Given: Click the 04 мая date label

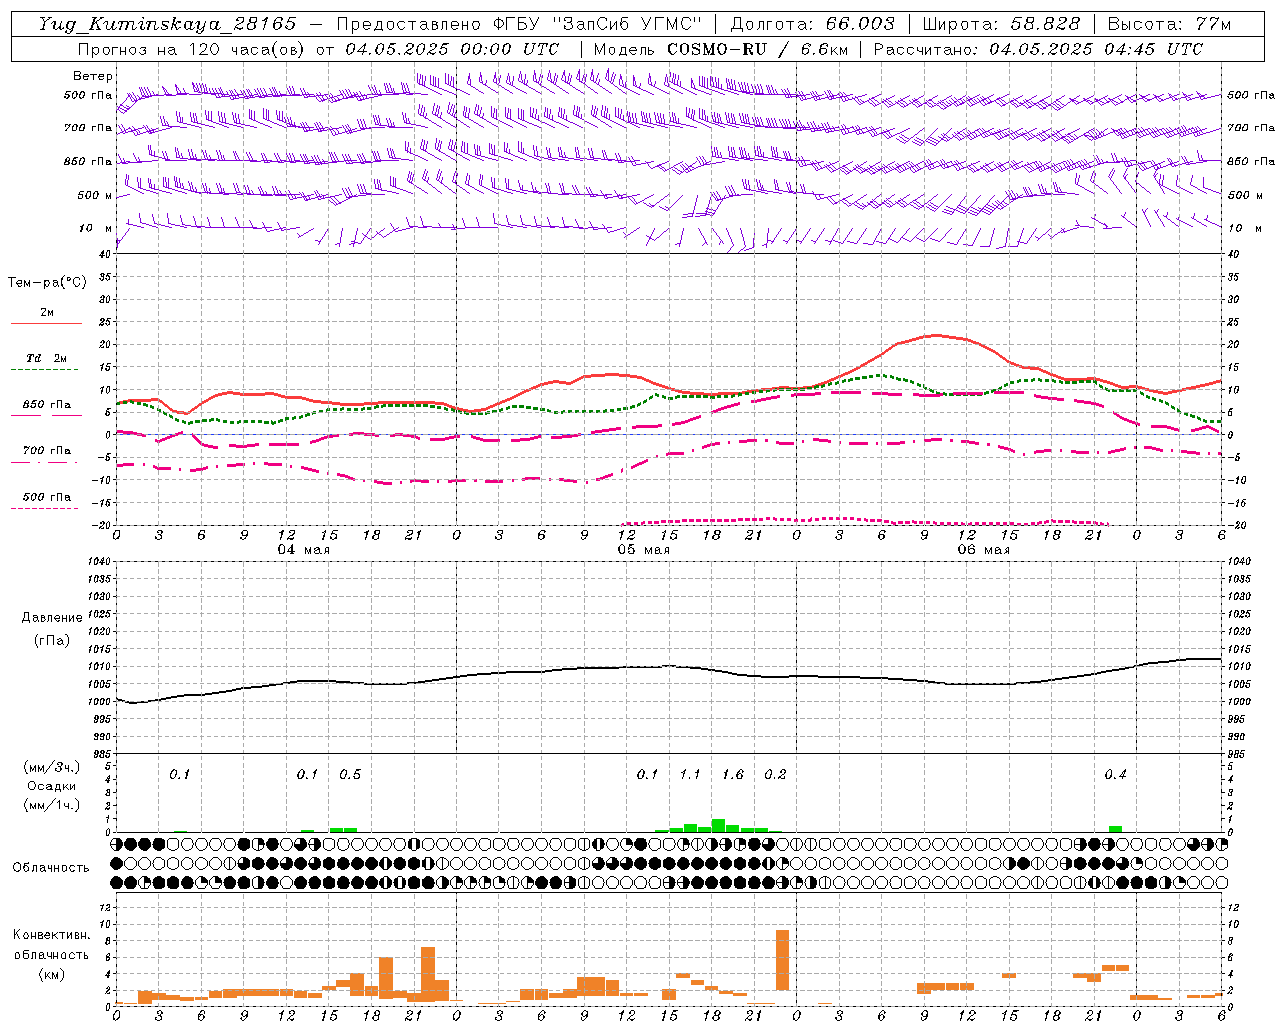Looking at the screenshot, I should pos(304,550).
